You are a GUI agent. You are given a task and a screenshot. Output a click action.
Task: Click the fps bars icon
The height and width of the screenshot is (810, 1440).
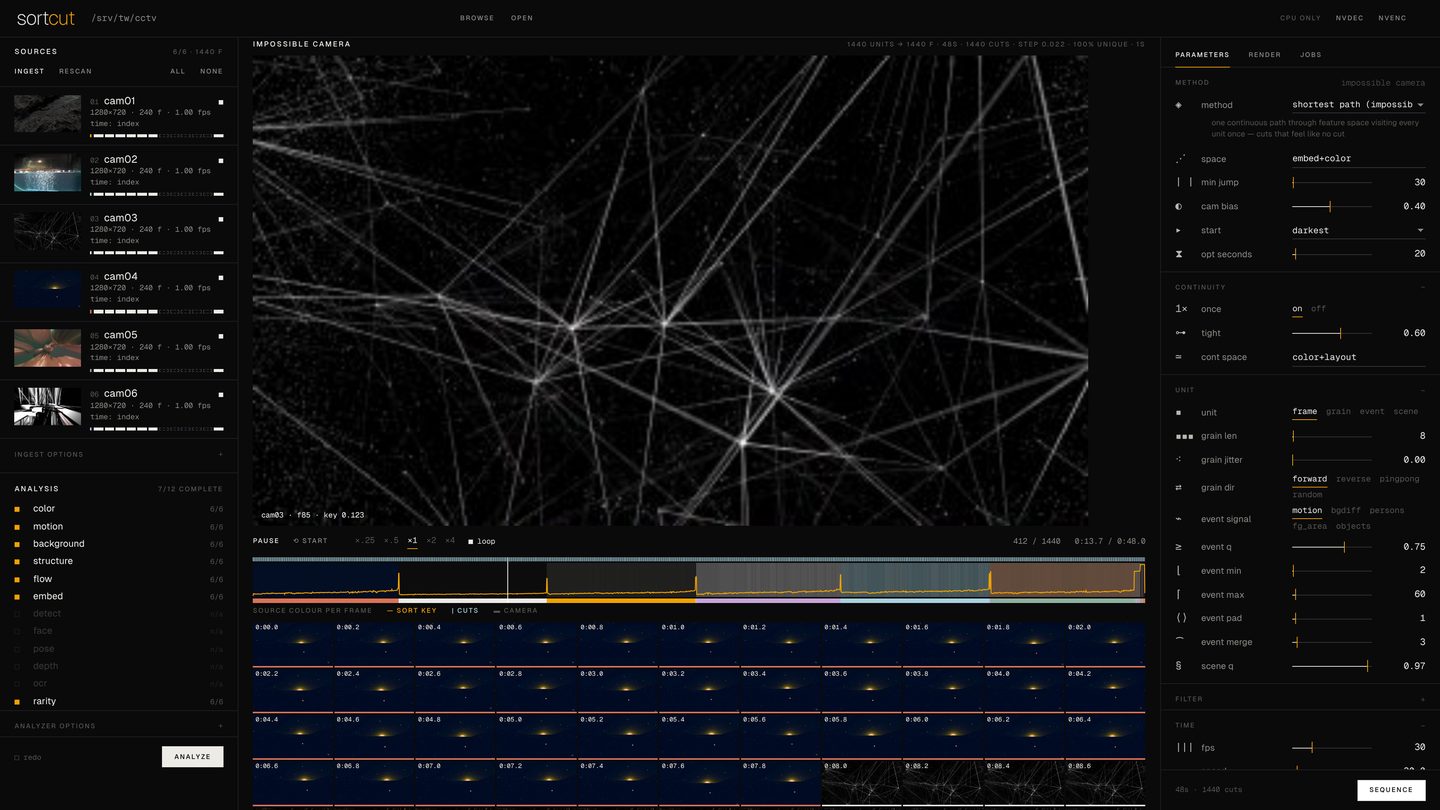(x=1183, y=748)
